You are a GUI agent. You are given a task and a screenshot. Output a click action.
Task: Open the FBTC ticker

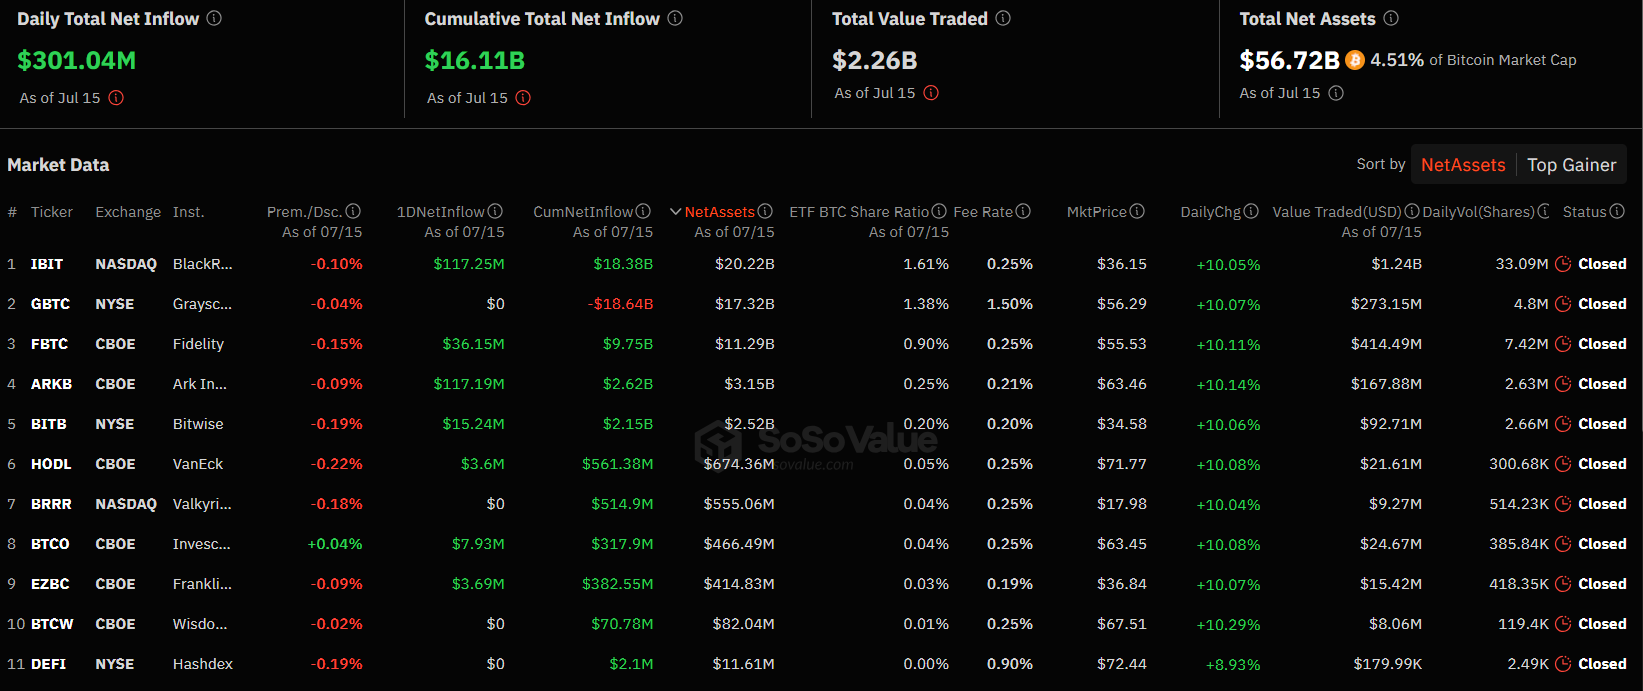[49, 344]
